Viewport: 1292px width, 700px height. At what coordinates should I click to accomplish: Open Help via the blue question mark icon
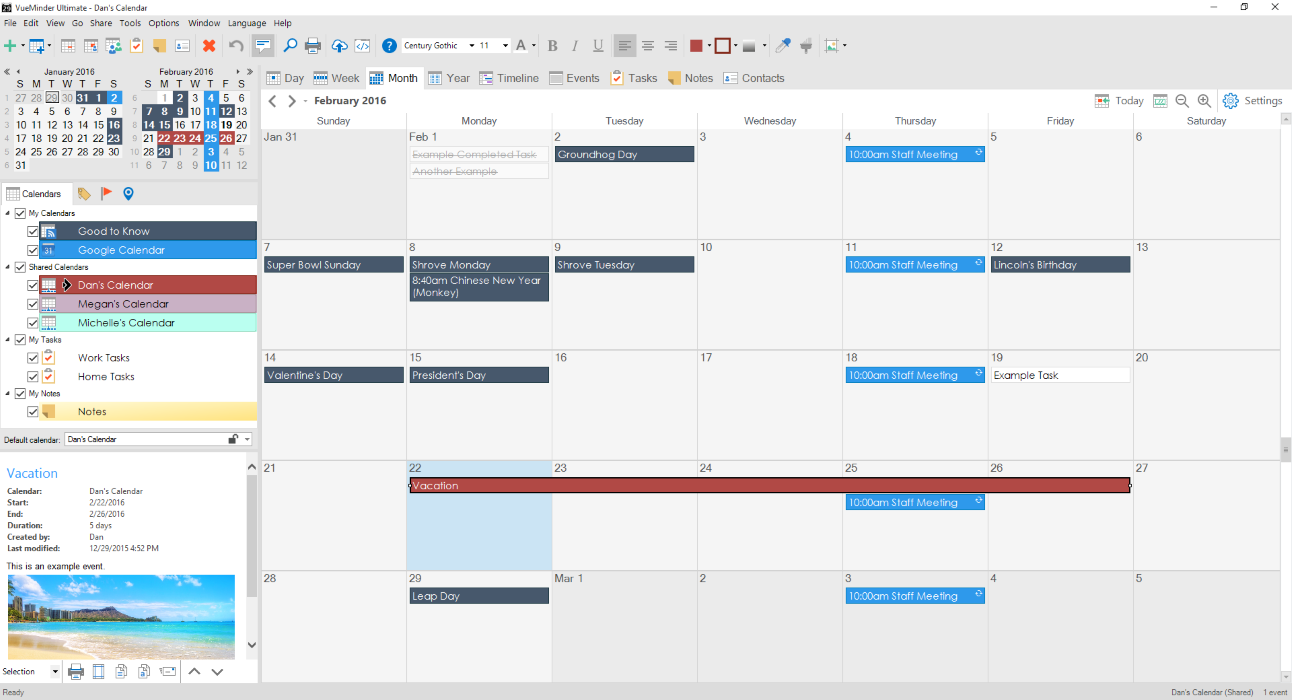click(x=389, y=45)
